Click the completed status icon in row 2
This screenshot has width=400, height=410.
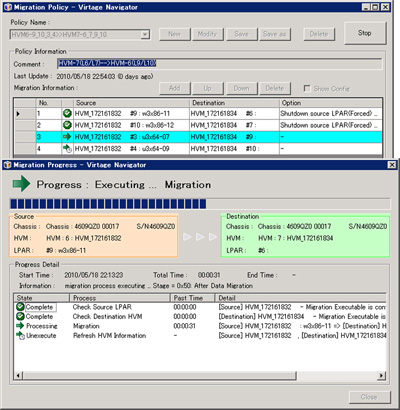[67, 125]
